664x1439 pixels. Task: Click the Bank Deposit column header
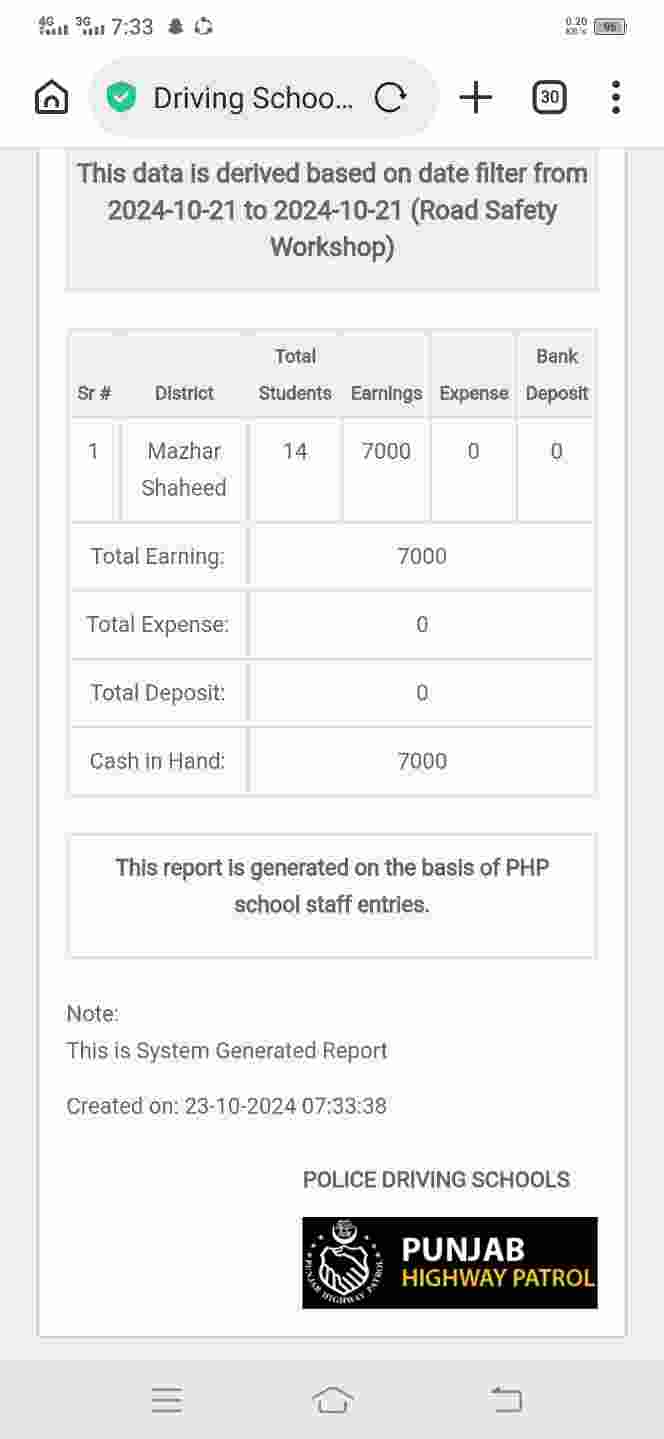click(x=557, y=375)
